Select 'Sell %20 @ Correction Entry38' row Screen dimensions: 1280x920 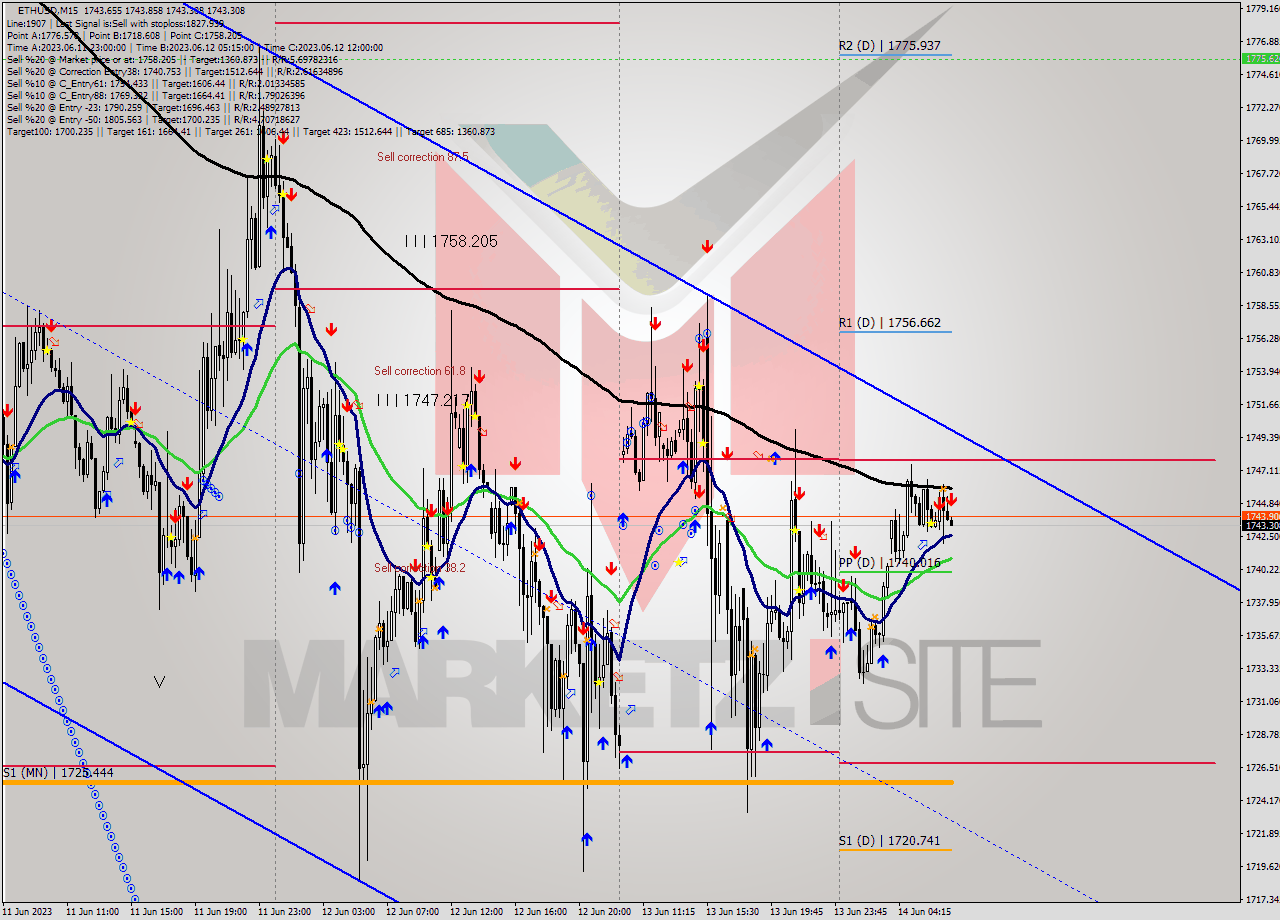175,71
